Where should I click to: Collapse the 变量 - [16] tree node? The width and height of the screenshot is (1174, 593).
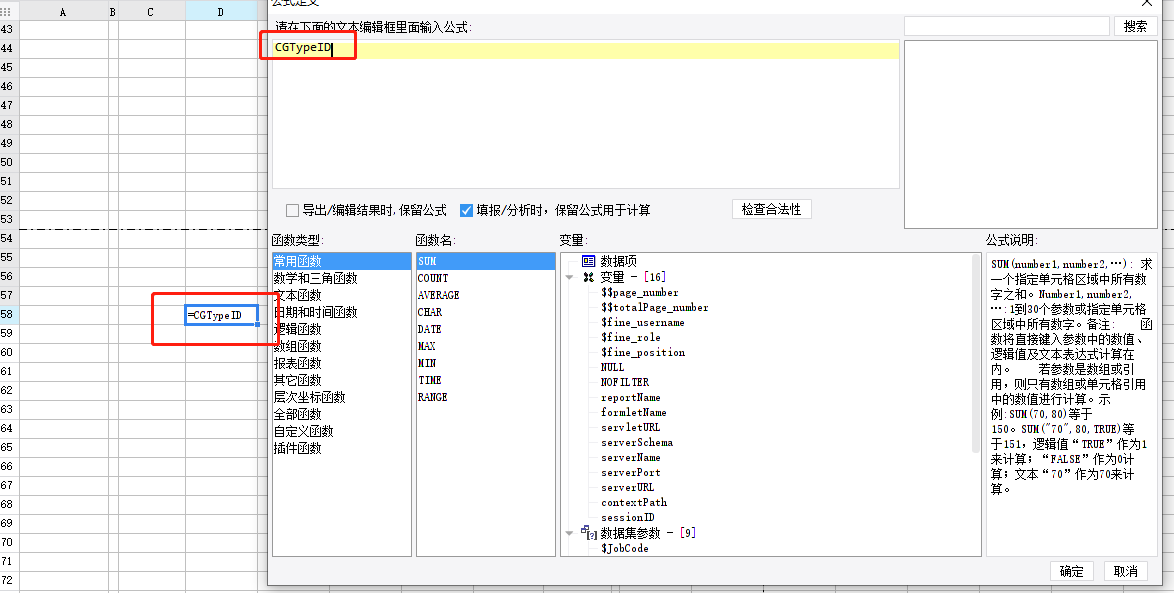tap(570, 277)
